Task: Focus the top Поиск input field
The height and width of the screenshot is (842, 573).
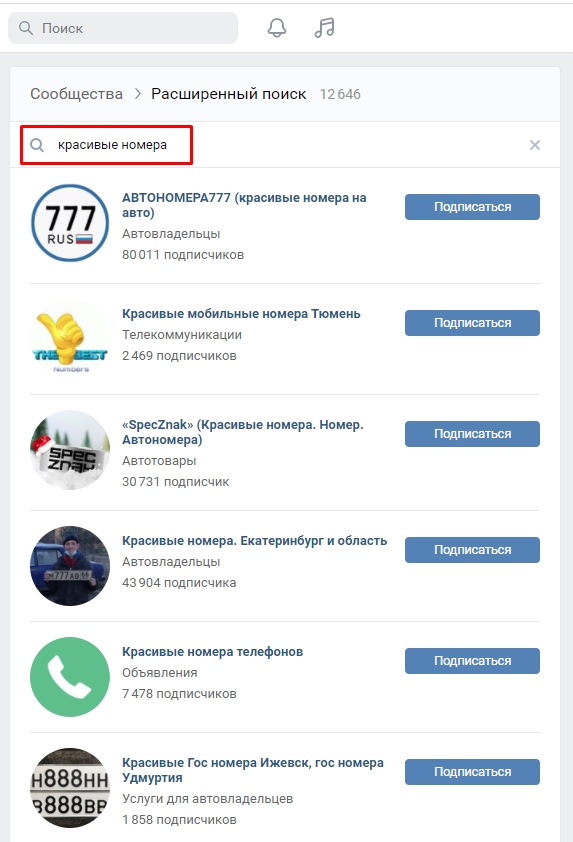Action: point(123,28)
